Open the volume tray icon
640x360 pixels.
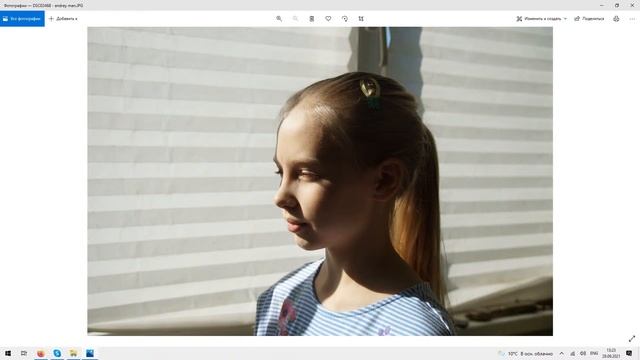click(x=583, y=353)
